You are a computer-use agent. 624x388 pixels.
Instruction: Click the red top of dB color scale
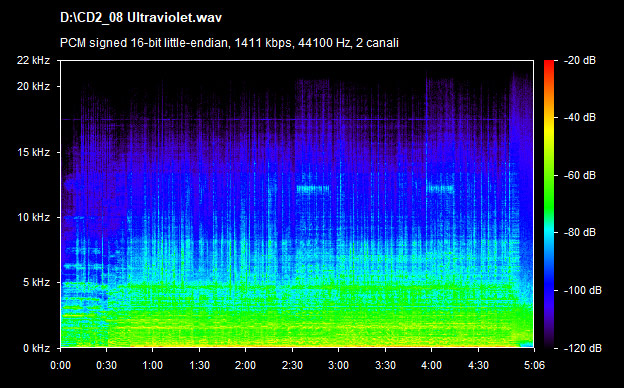point(549,64)
